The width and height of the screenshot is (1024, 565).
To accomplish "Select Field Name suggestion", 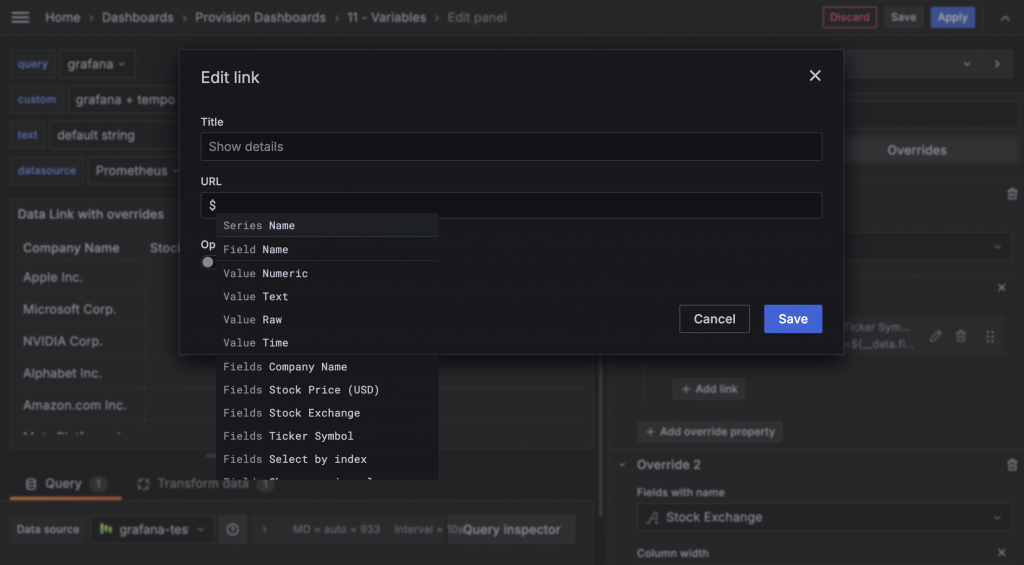I will click(327, 250).
